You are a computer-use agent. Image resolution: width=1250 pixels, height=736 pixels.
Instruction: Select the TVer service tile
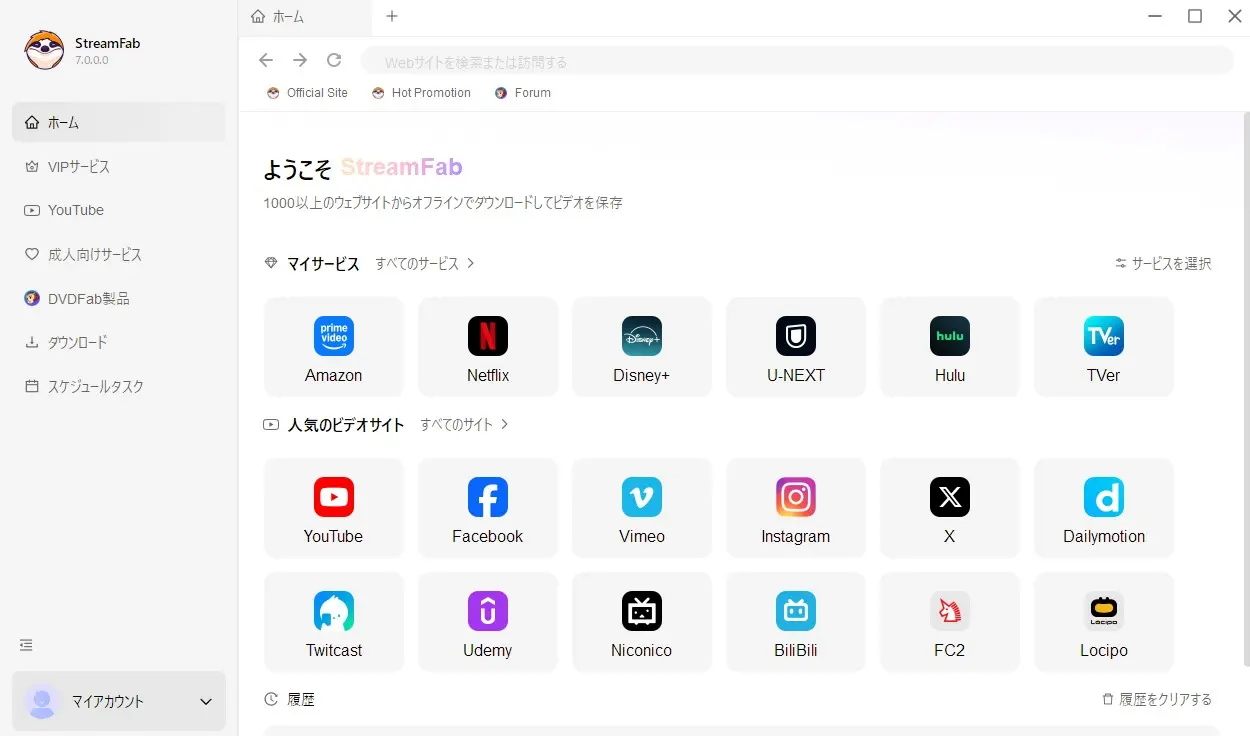[x=1103, y=346]
